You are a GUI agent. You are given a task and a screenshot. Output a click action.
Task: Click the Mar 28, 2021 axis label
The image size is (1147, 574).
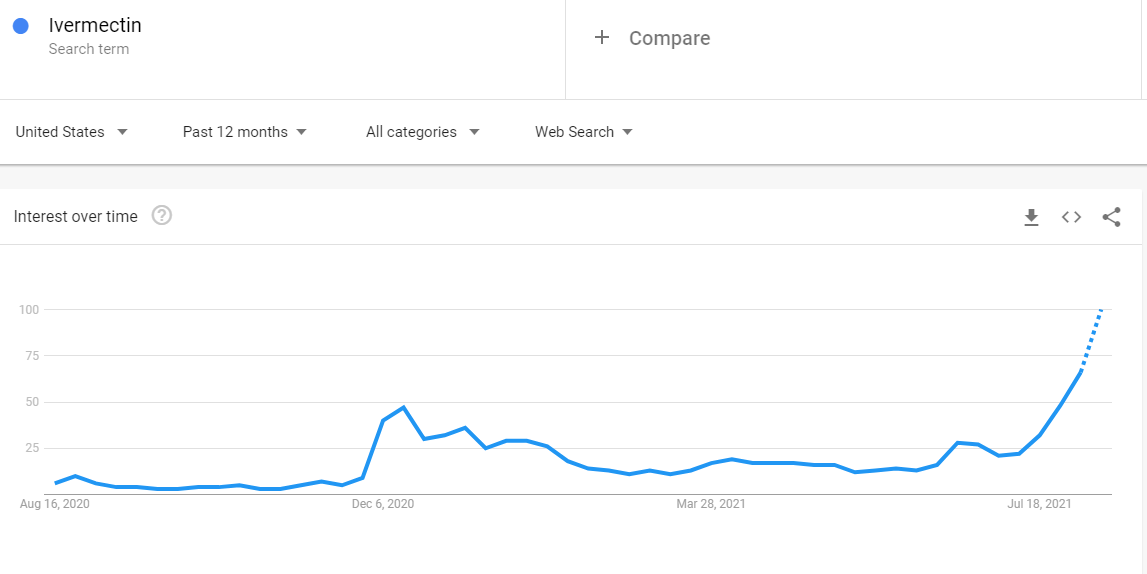click(711, 504)
